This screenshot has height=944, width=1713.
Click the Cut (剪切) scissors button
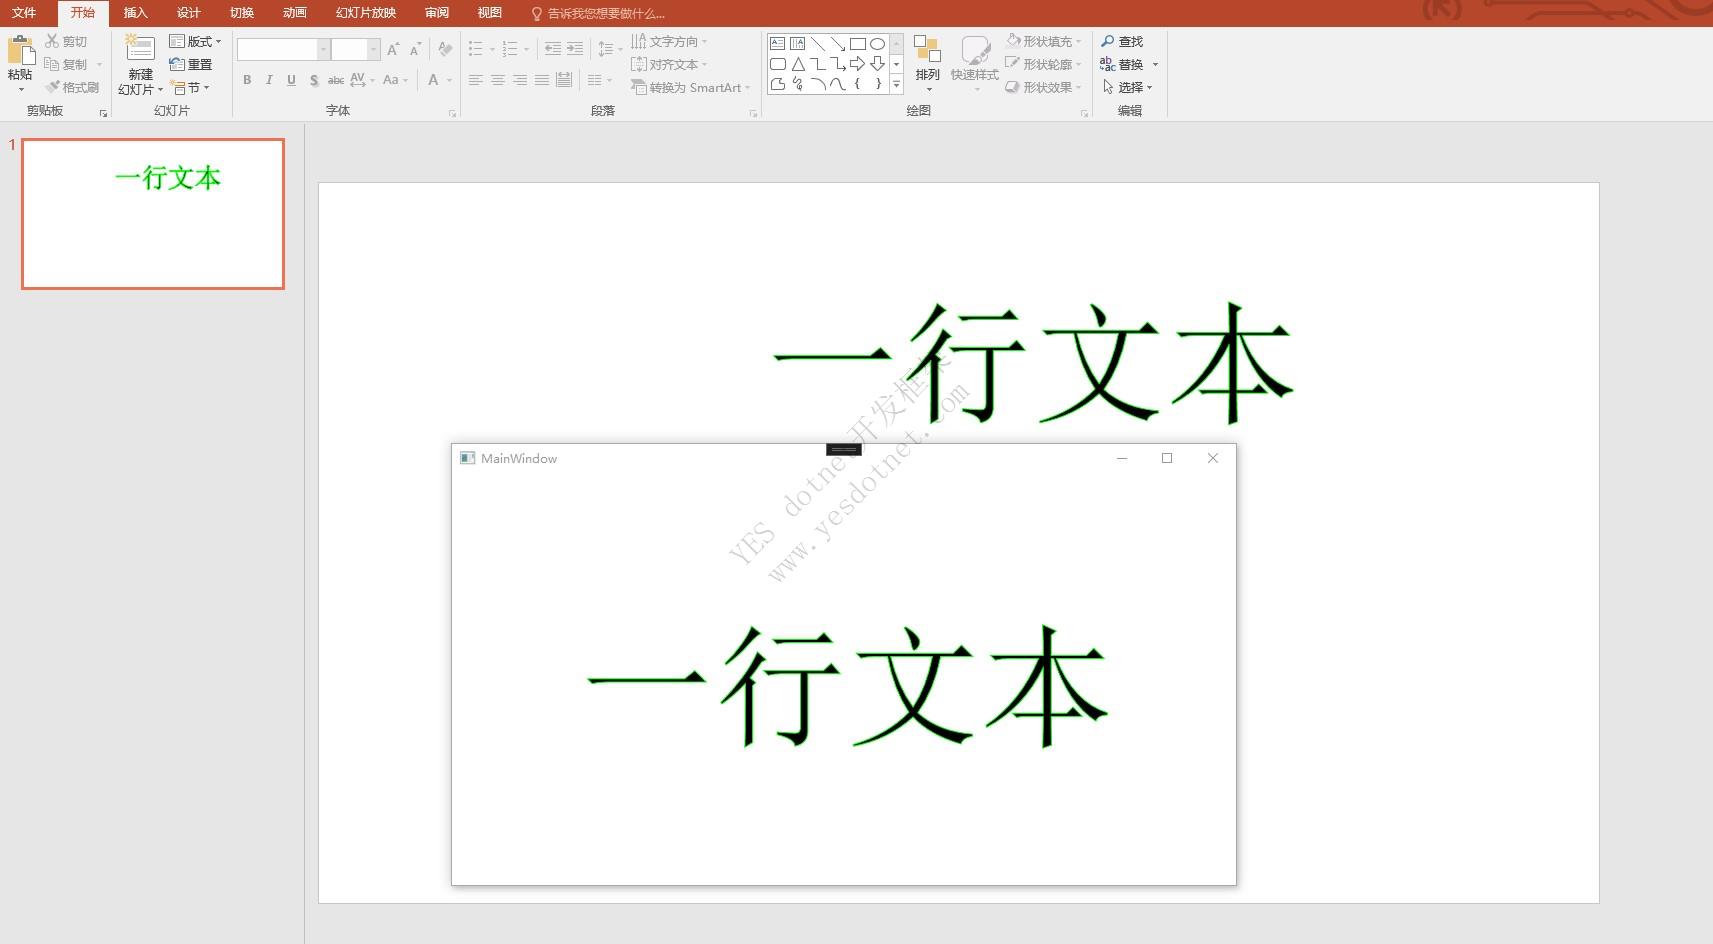(66, 41)
